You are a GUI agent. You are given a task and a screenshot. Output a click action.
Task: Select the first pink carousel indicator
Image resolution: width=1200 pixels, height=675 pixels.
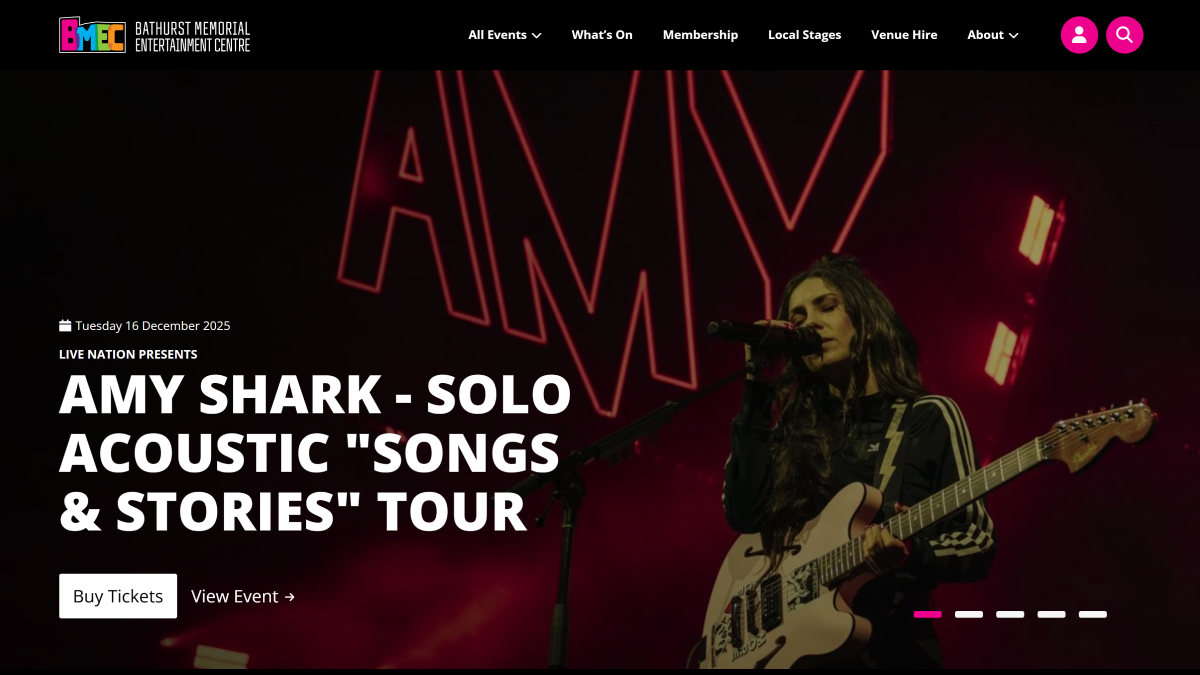[928, 614]
